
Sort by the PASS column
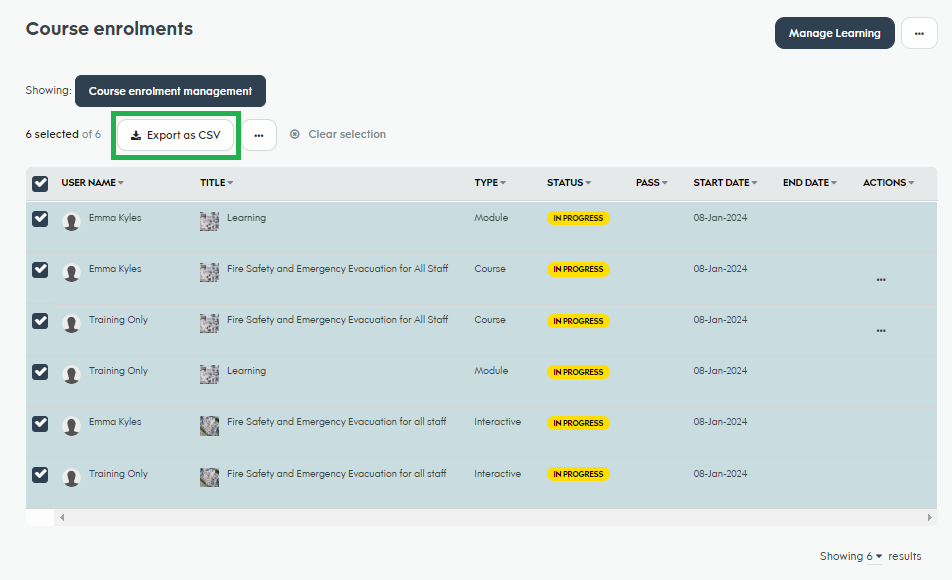click(x=651, y=182)
